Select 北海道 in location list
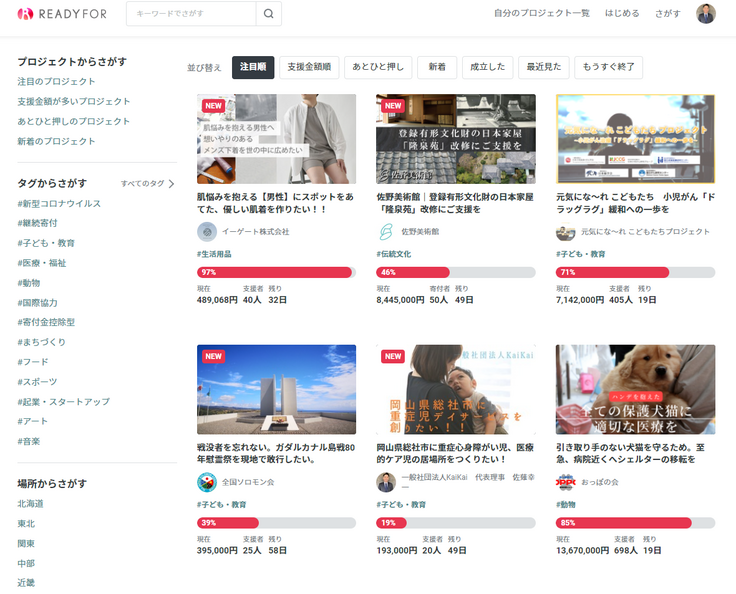The width and height of the screenshot is (736, 594). (30, 504)
